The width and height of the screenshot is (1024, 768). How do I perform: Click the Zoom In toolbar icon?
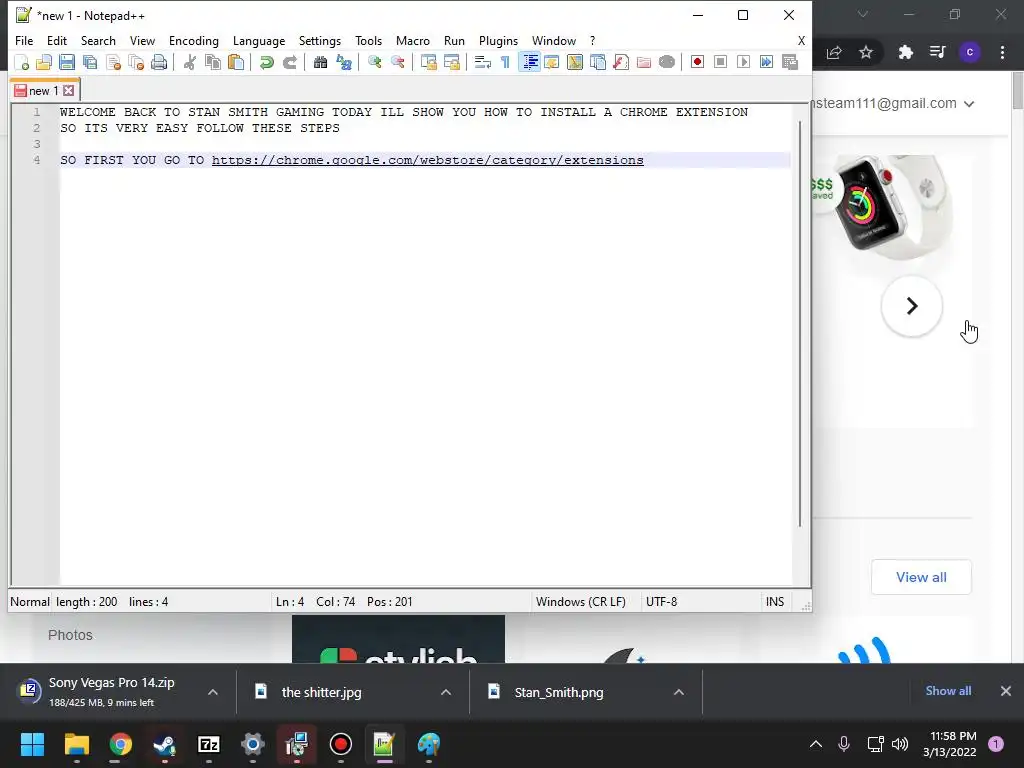tap(374, 62)
